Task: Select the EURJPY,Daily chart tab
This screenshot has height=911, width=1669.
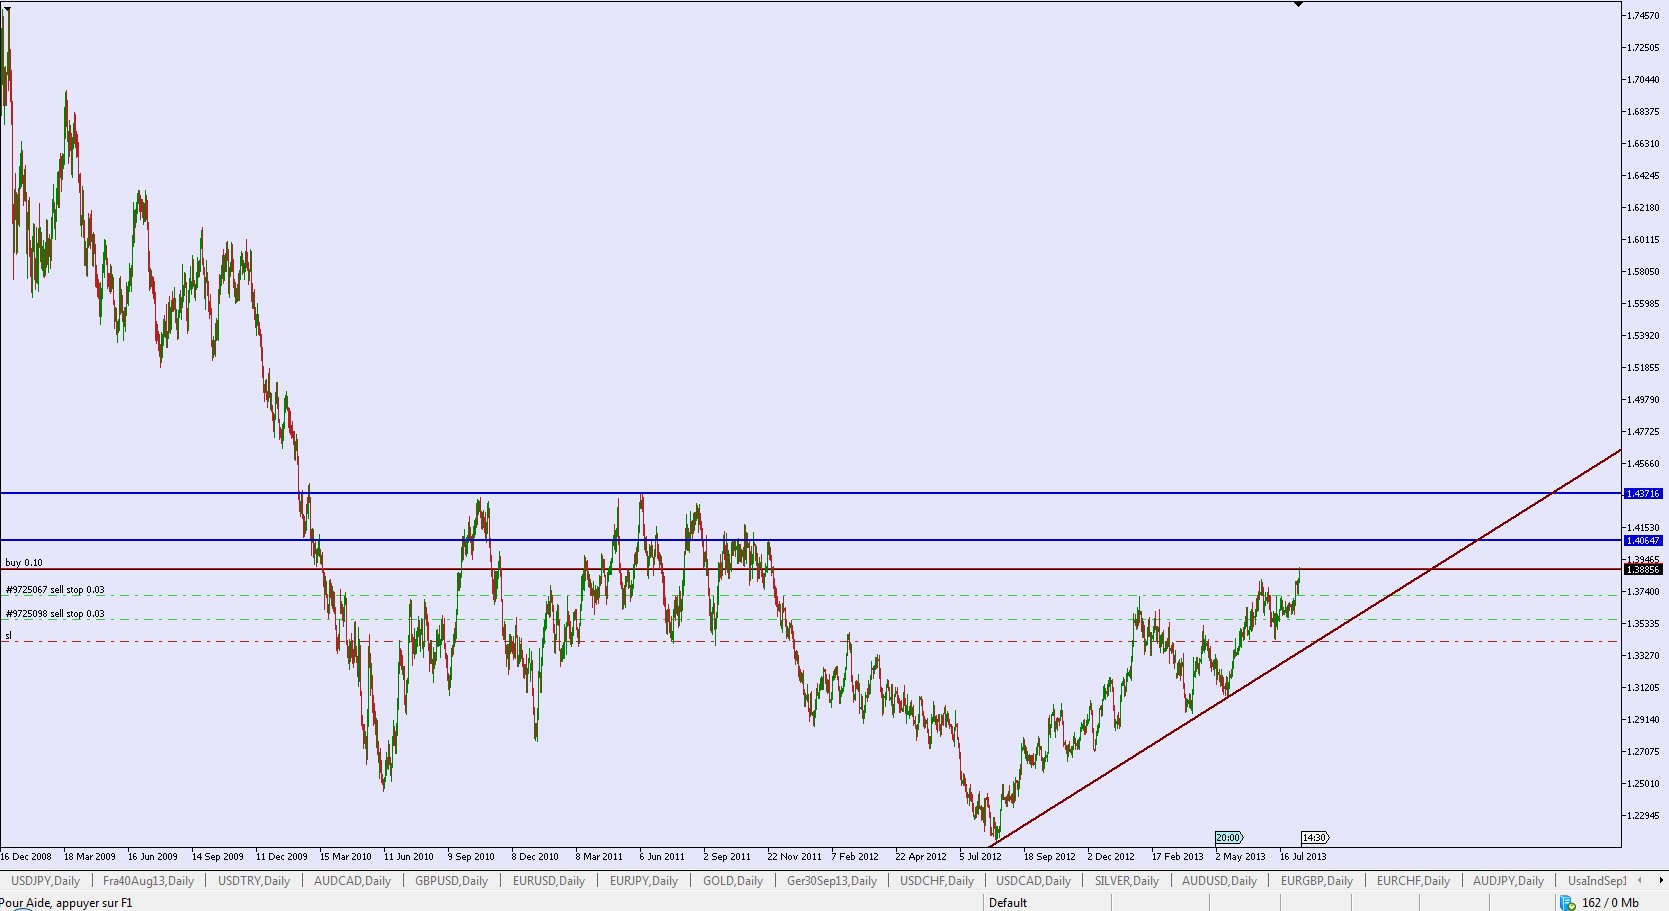Action: coord(644,881)
